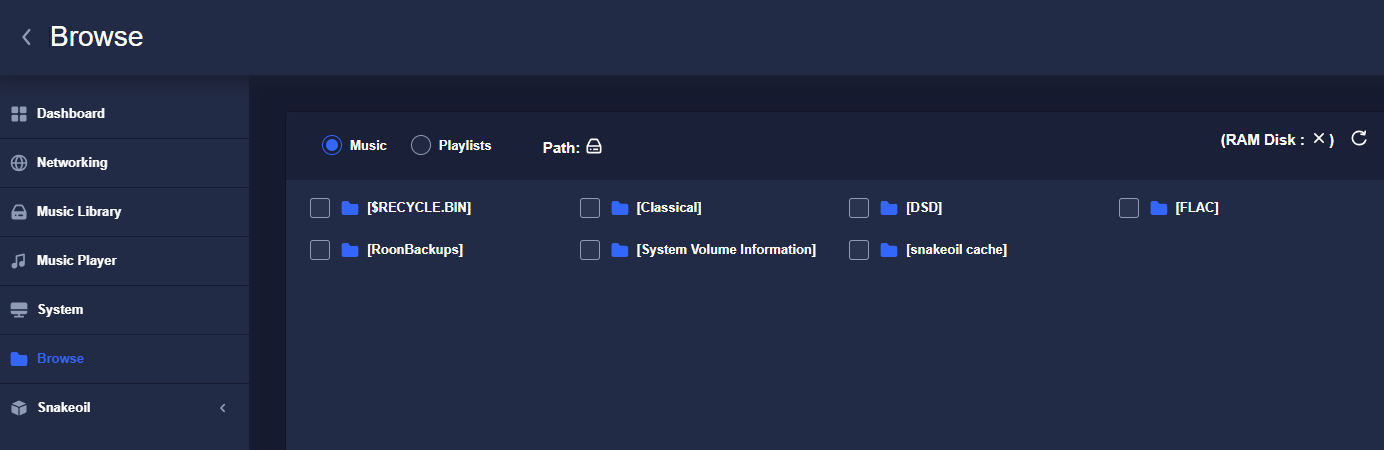Open the [System Volume Information] folder

(726, 250)
